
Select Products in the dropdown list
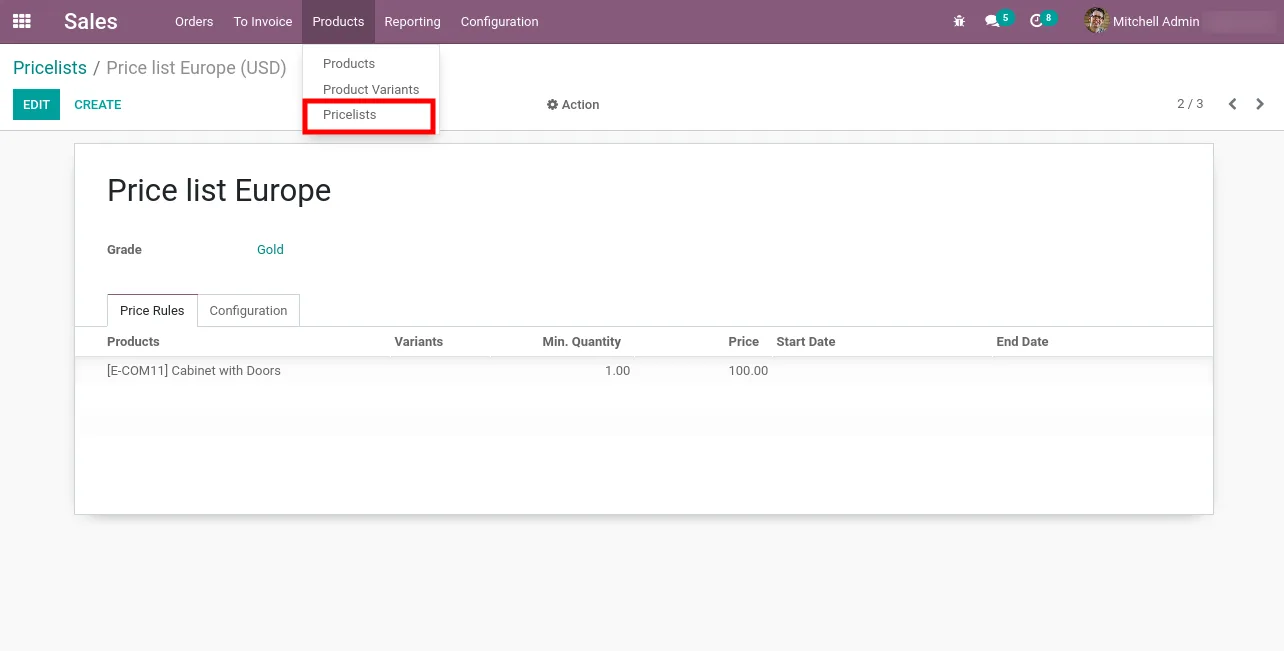[x=349, y=63]
